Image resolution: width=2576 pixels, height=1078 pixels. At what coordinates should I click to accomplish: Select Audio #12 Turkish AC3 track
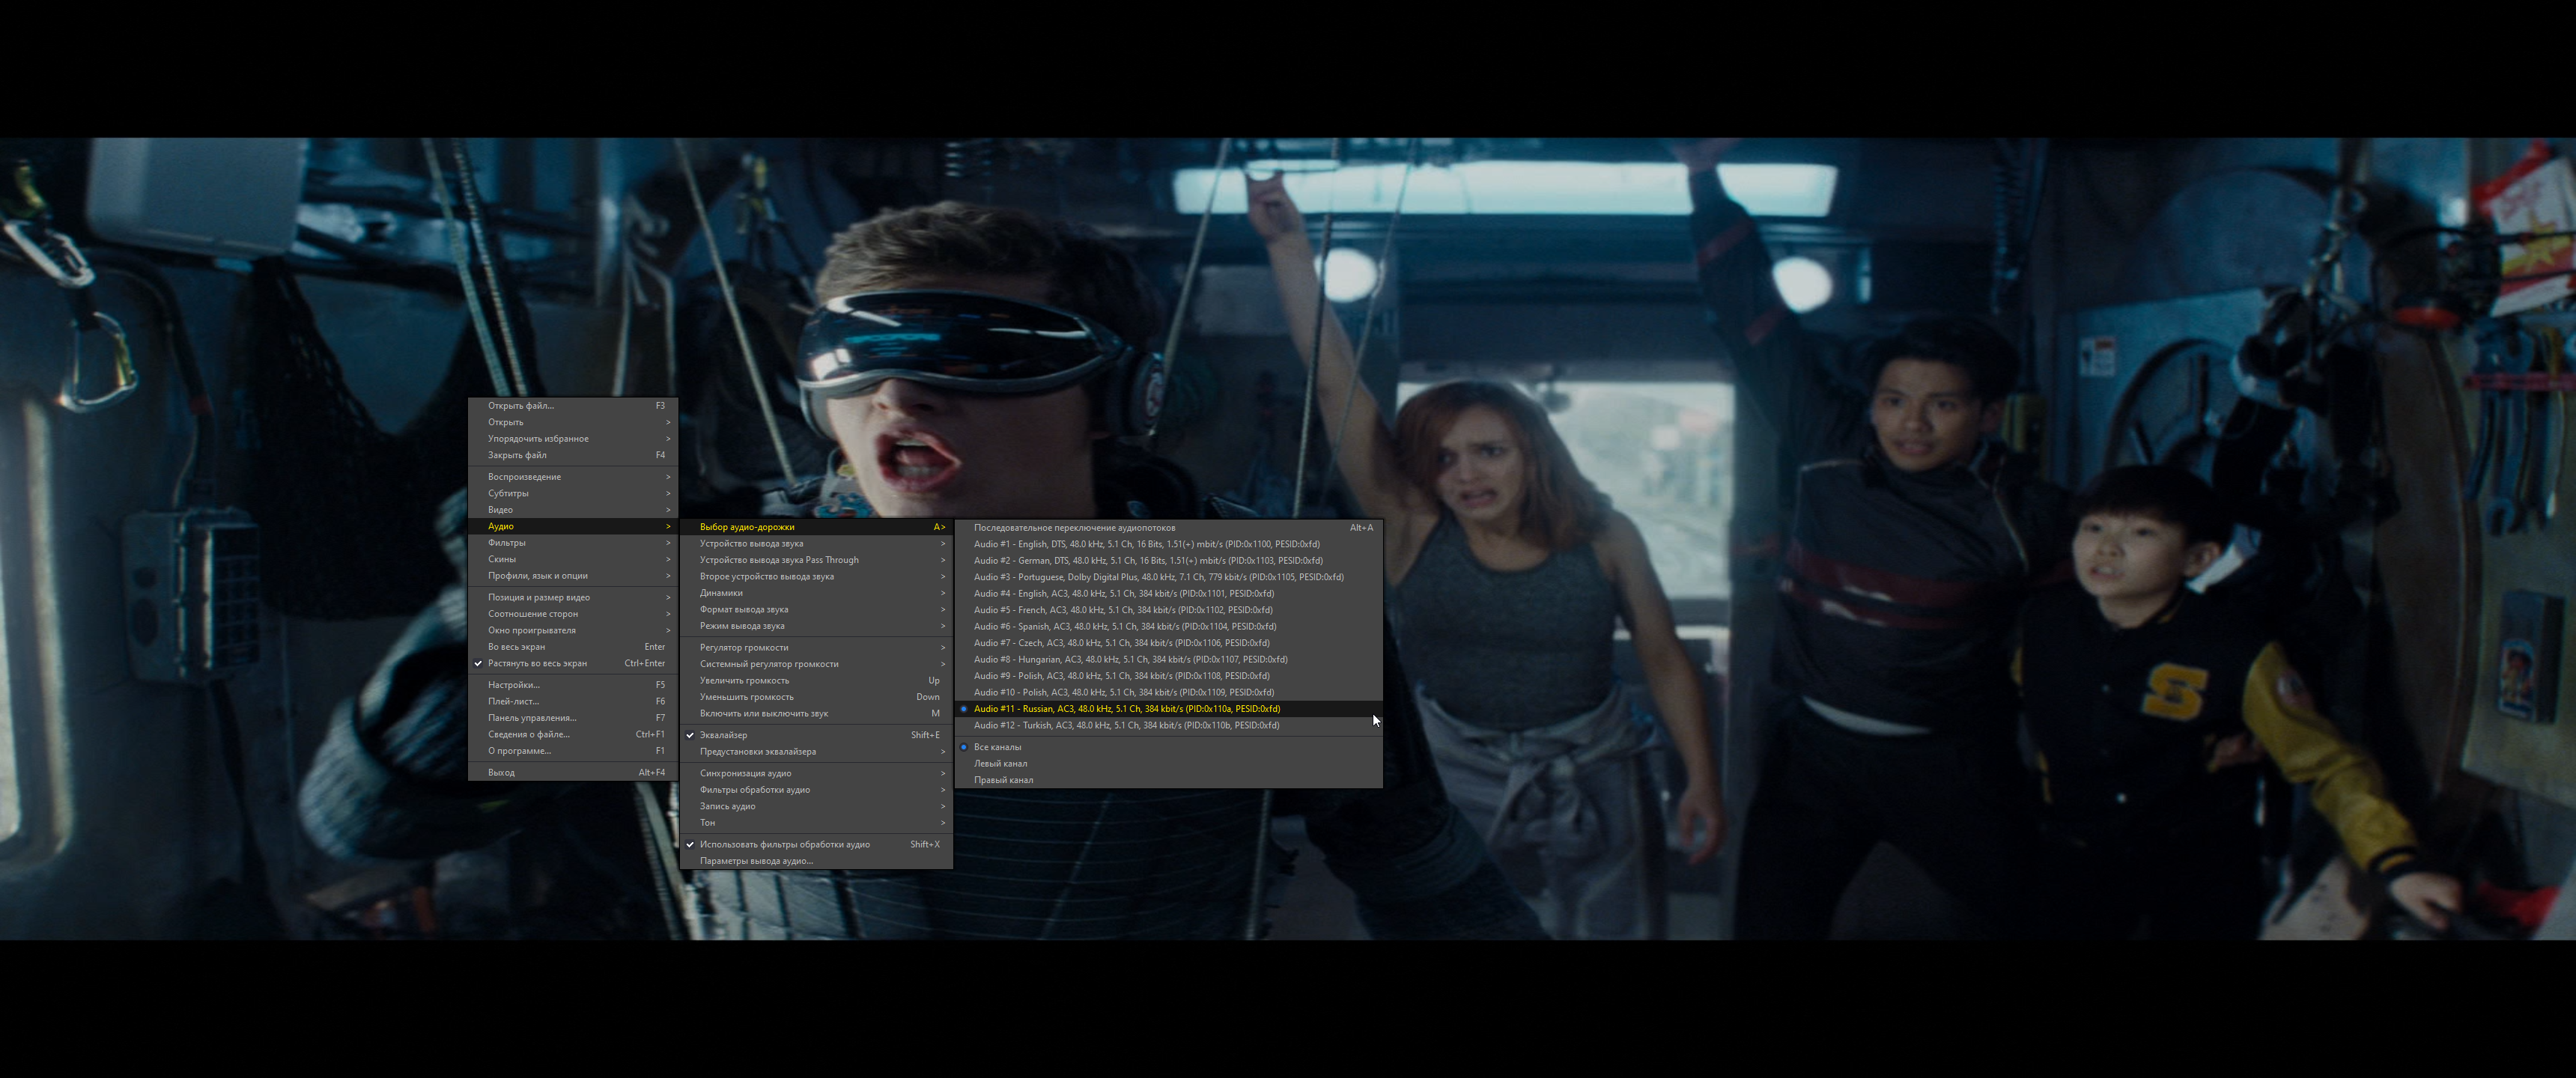(x=1169, y=725)
